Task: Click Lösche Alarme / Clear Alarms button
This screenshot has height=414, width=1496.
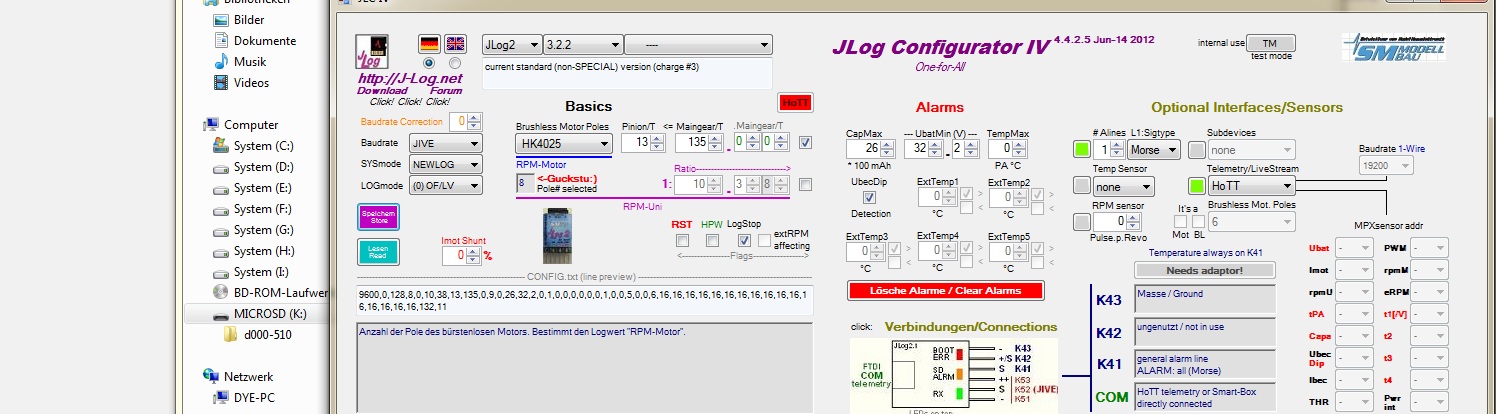Action: point(946,290)
